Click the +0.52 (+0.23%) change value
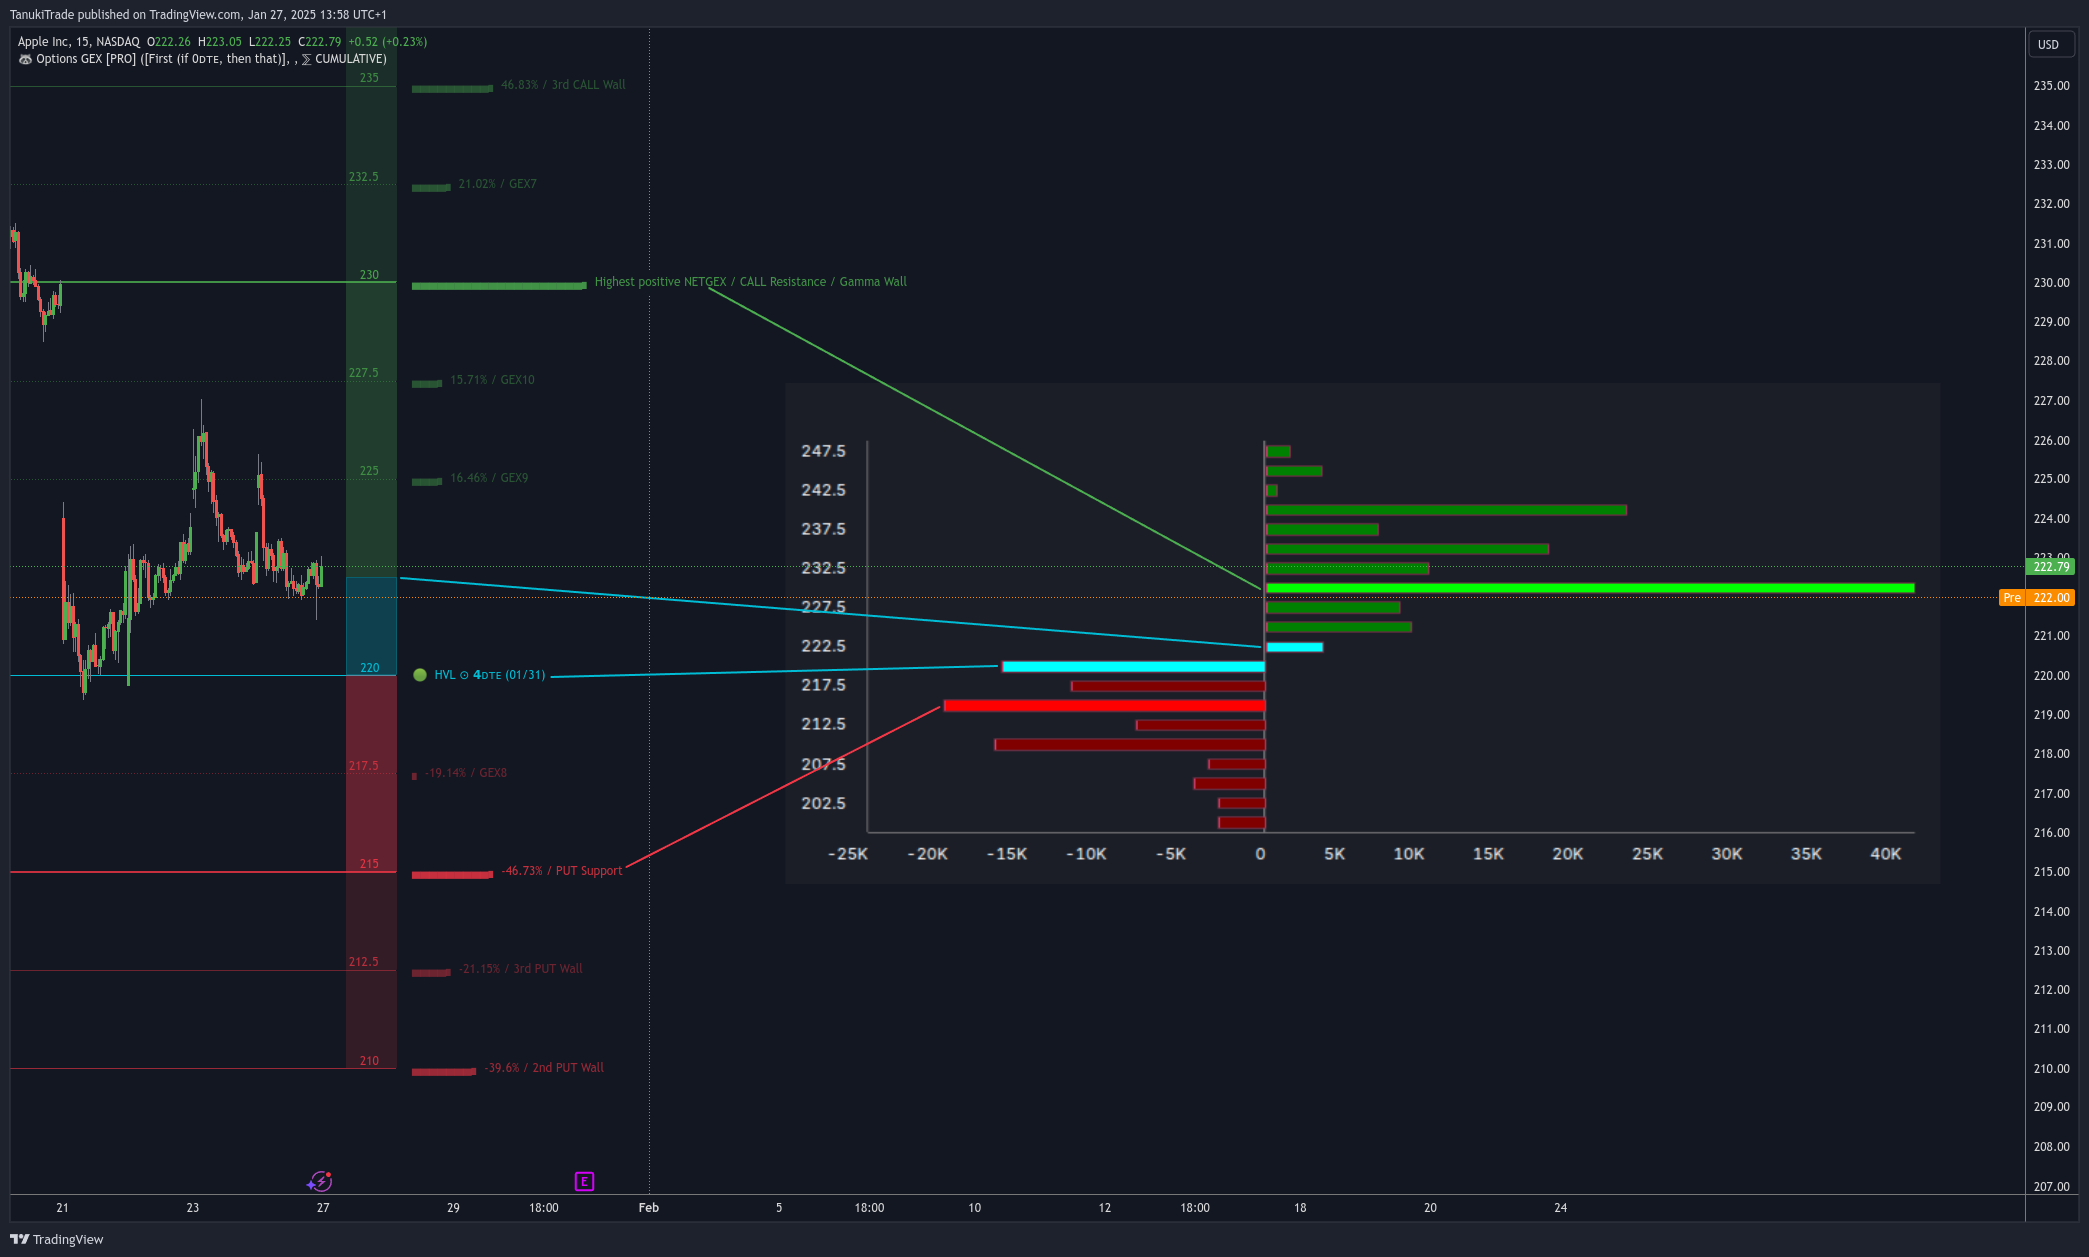This screenshot has height=1257, width=2089. (387, 42)
